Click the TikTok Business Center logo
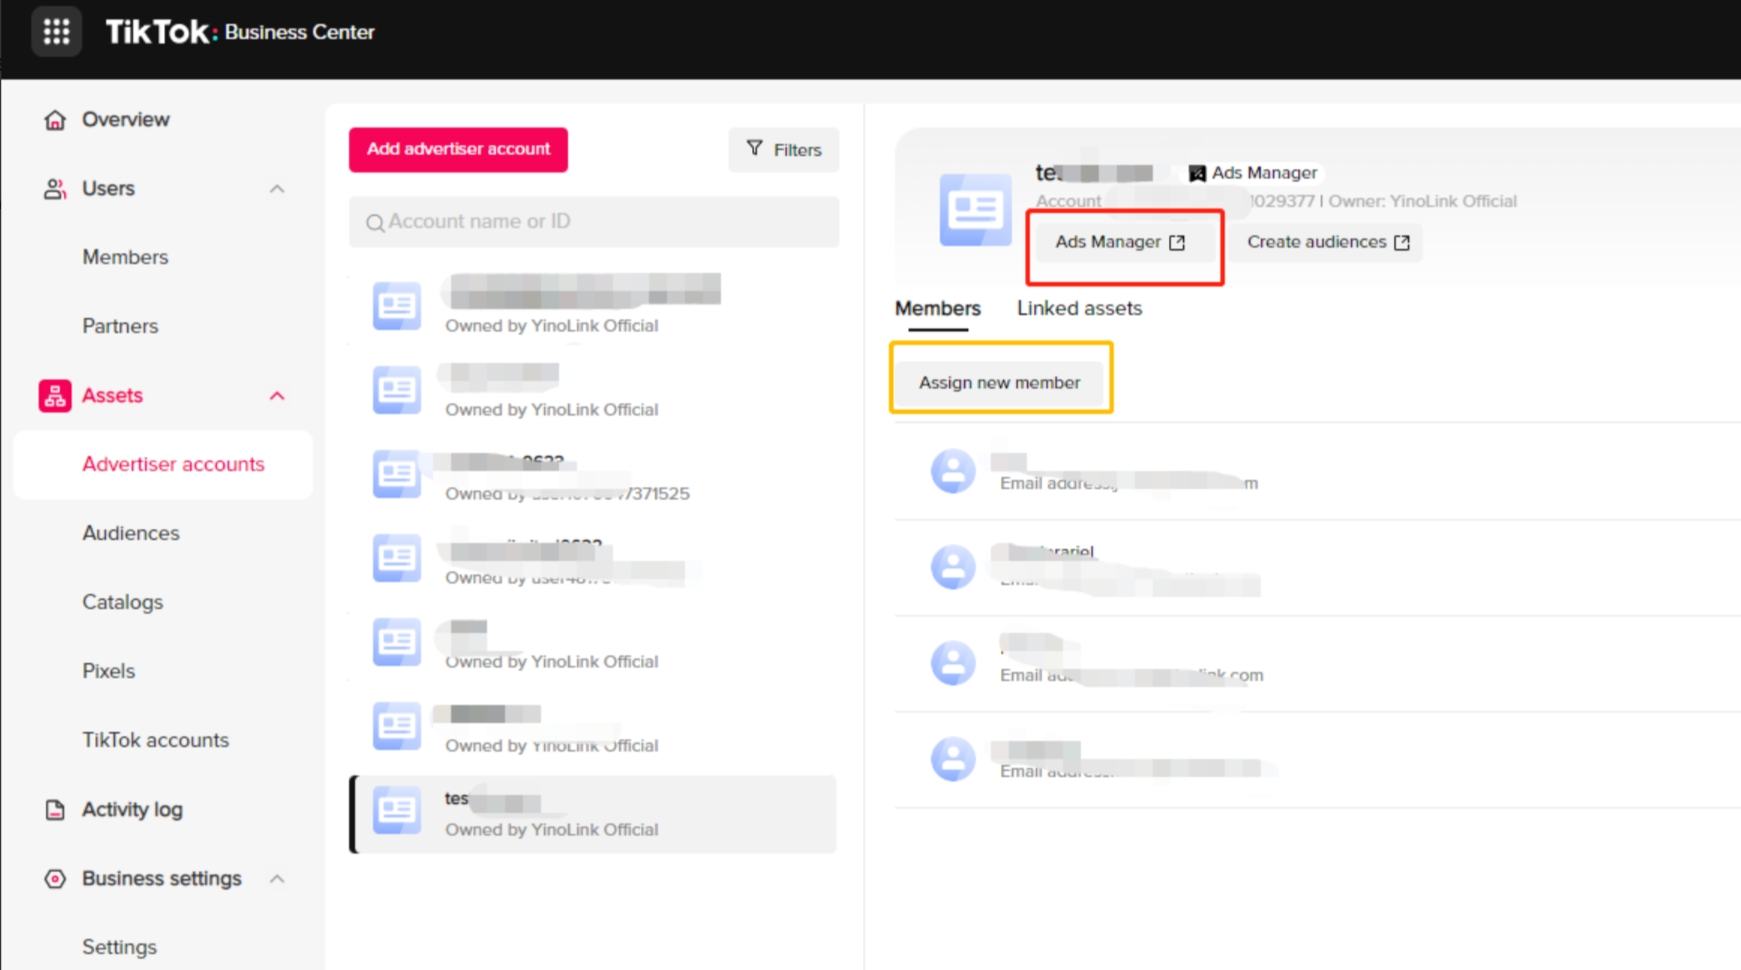This screenshot has height=970, width=1741. [x=240, y=32]
